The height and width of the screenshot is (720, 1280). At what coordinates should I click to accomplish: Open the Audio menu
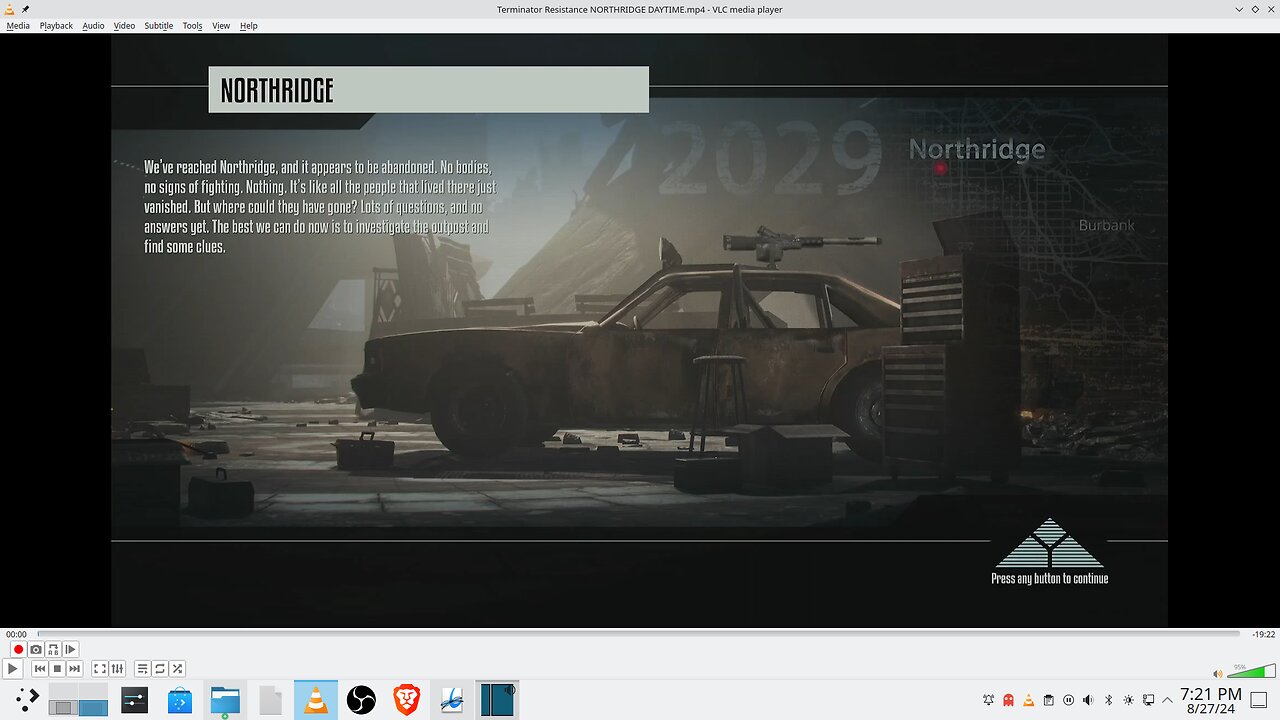click(93, 25)
